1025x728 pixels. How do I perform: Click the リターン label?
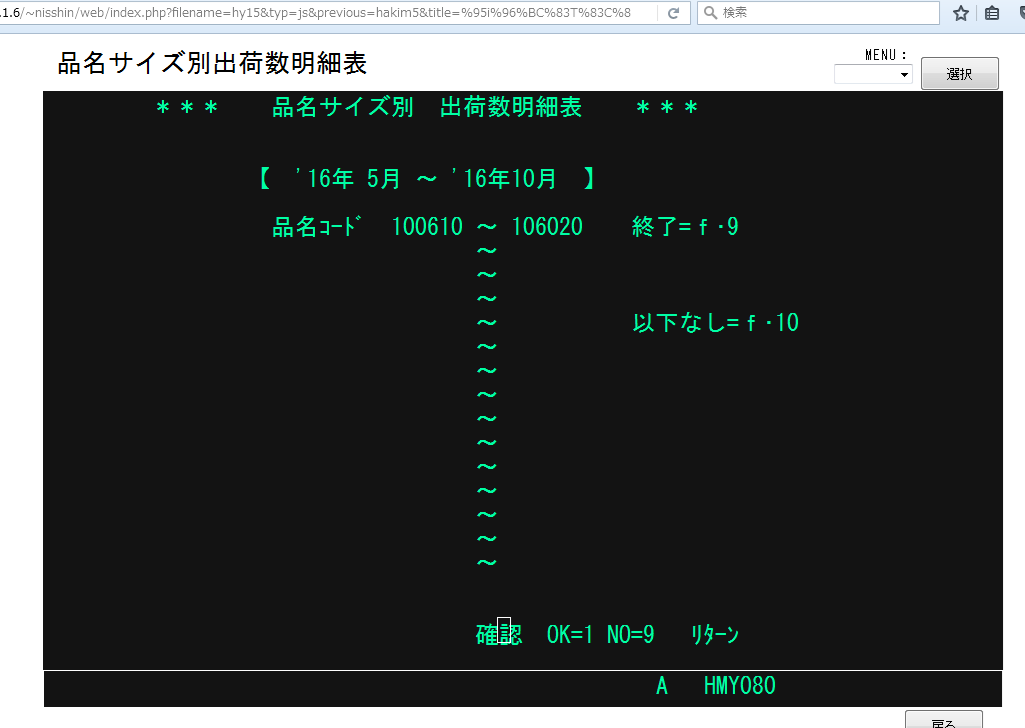[x=715, y=635]
